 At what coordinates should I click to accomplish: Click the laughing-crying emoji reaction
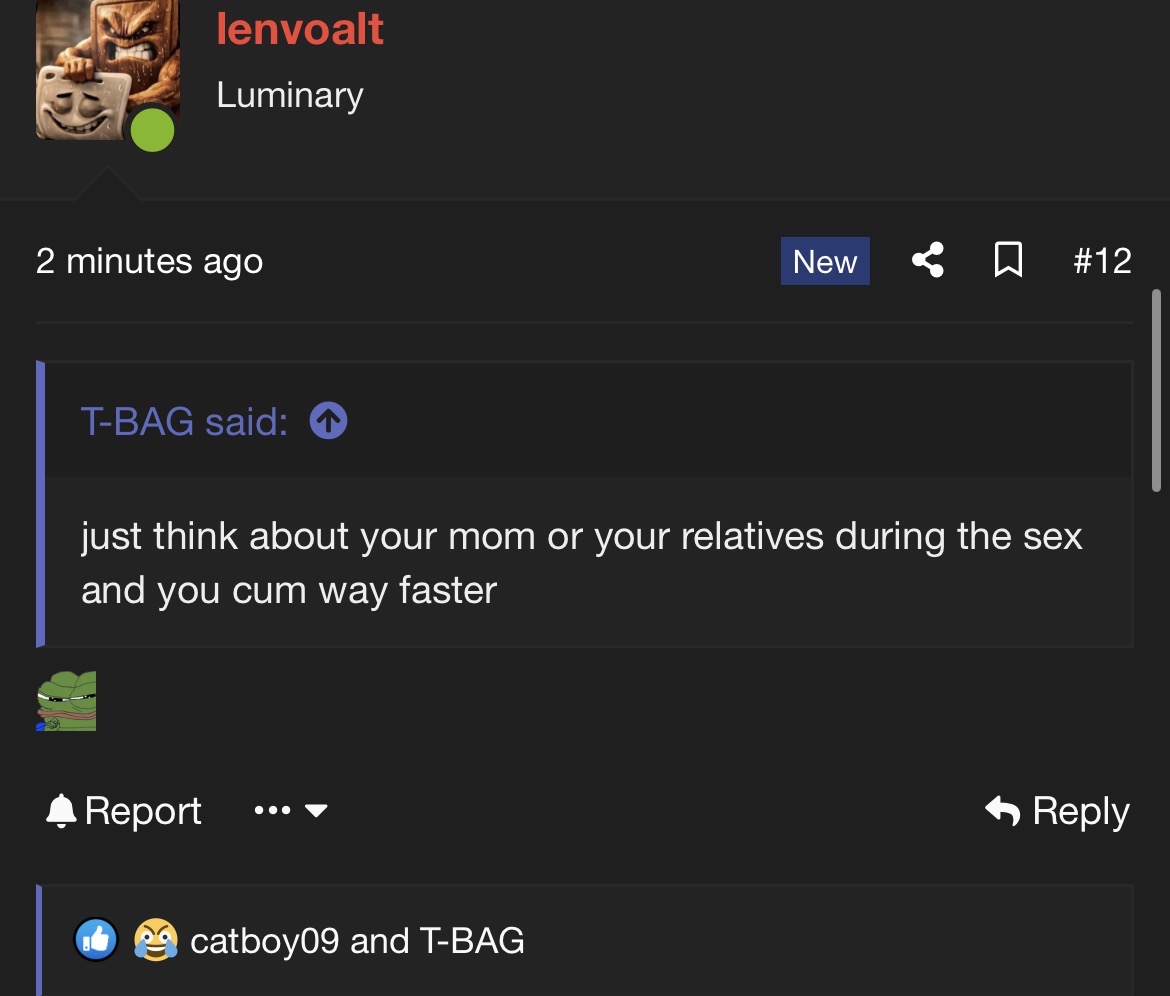tap(156, 939)
